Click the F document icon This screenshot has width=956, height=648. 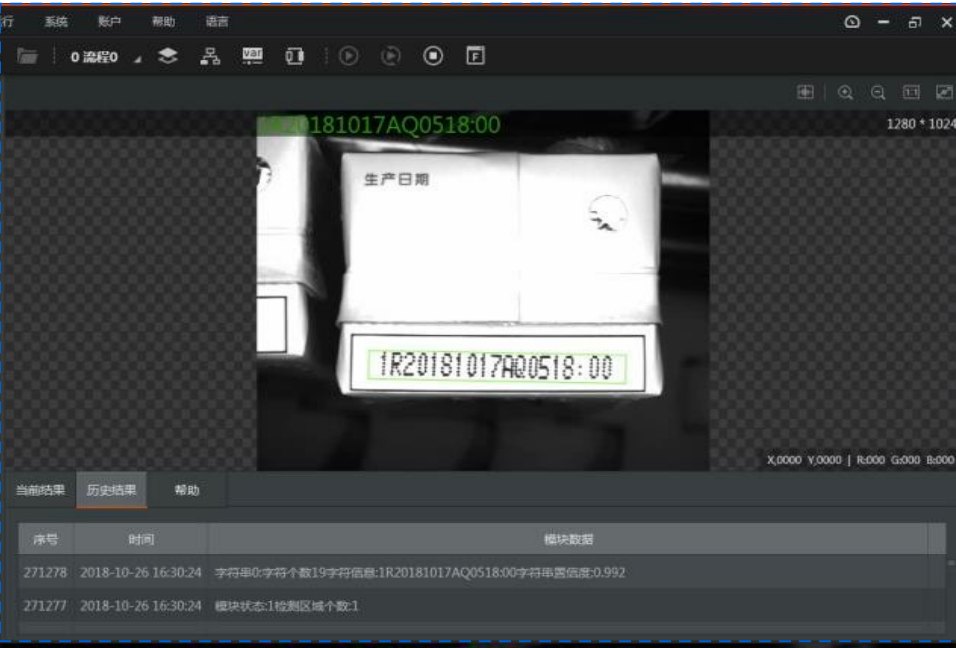point(476,55)
